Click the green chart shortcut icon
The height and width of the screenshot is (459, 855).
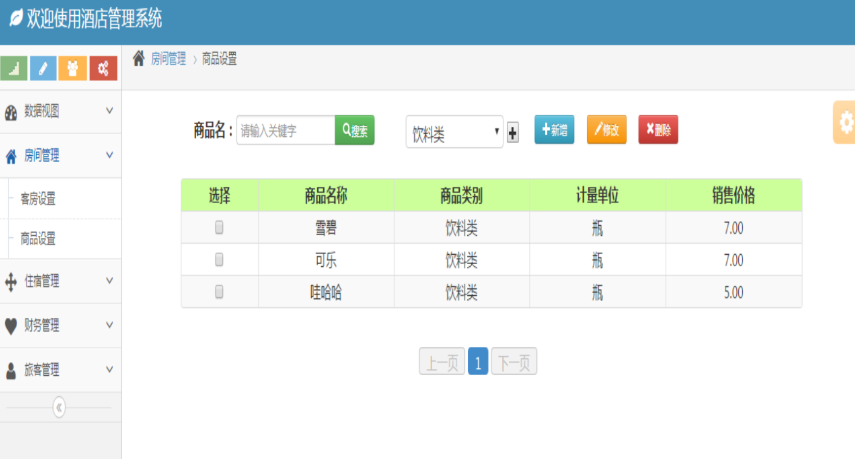pyautogui.click(x=14, y=68)
